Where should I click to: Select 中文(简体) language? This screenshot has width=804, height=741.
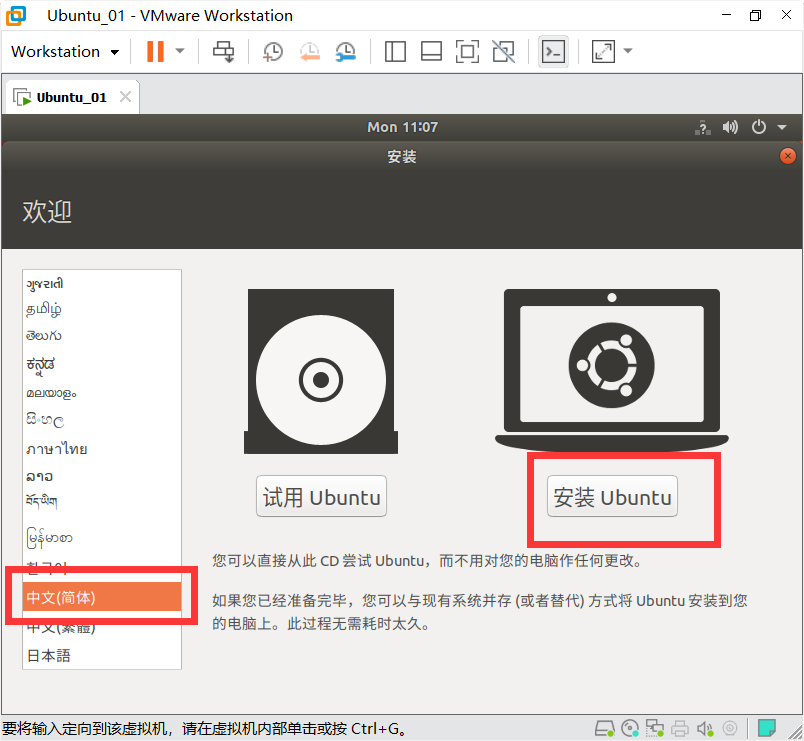[102, 597]
